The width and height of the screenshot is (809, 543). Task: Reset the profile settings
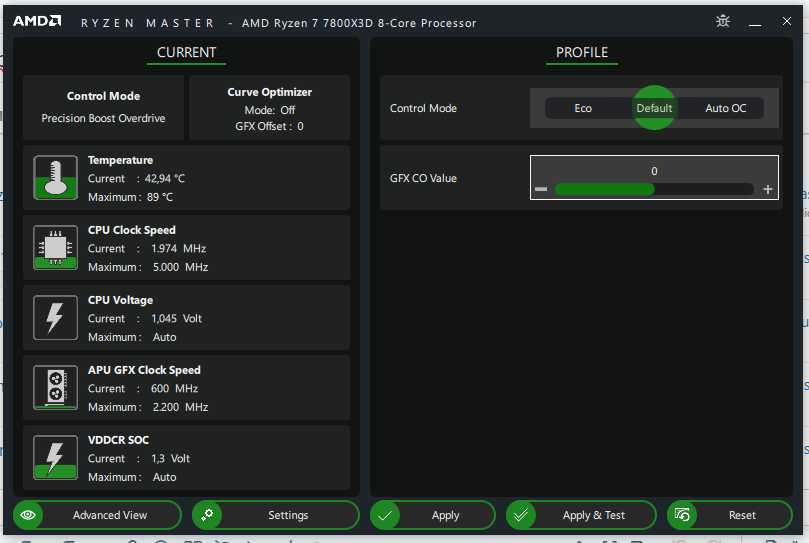click(x=730, y=515)
